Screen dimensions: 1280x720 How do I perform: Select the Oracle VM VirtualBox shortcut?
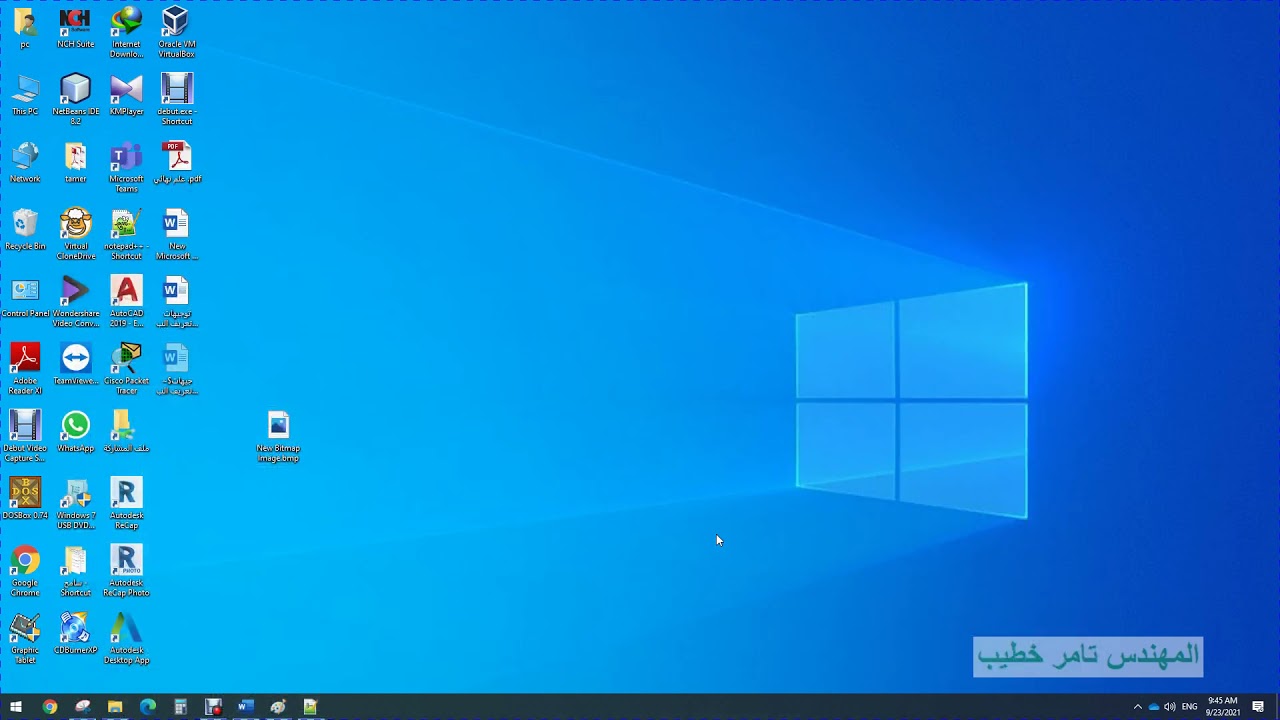click(176, 33)
